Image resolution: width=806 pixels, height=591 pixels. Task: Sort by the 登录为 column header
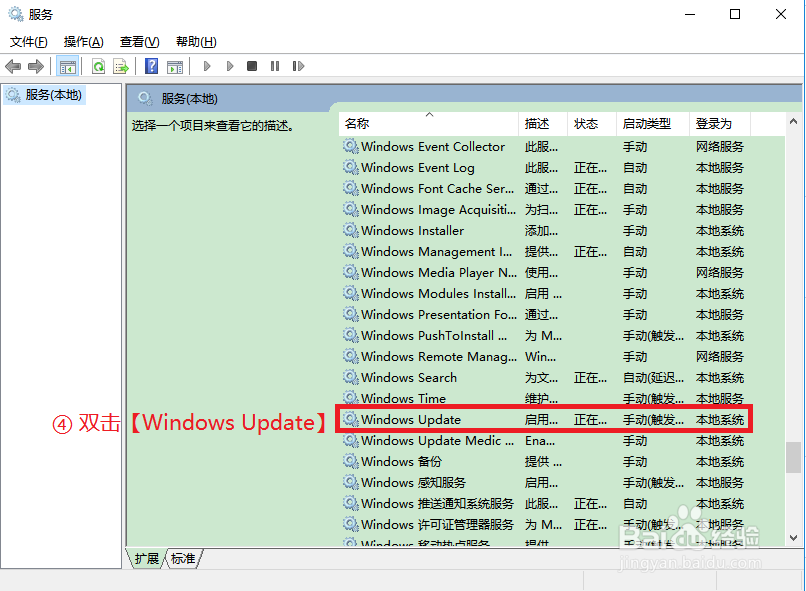coord(720,124)
